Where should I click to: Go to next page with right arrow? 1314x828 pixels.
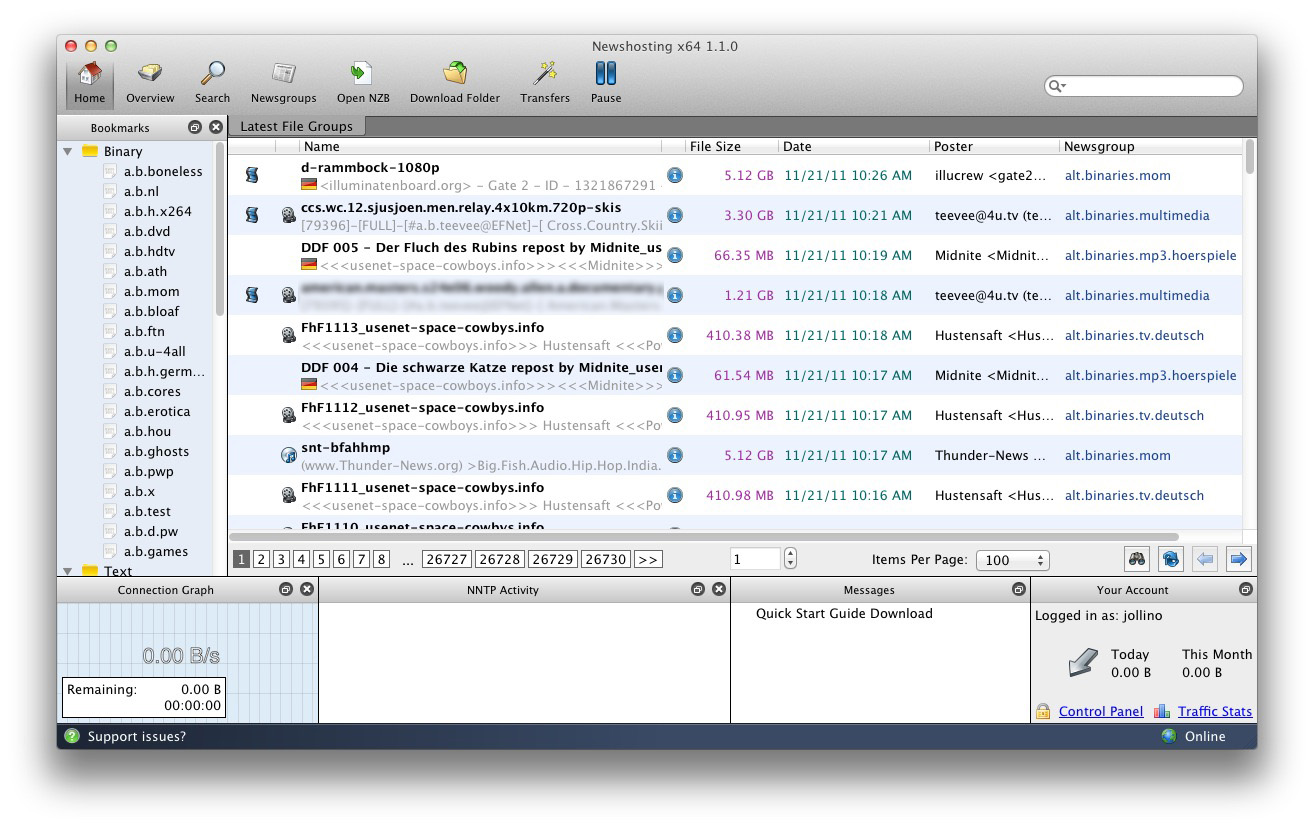(1238, 559)
